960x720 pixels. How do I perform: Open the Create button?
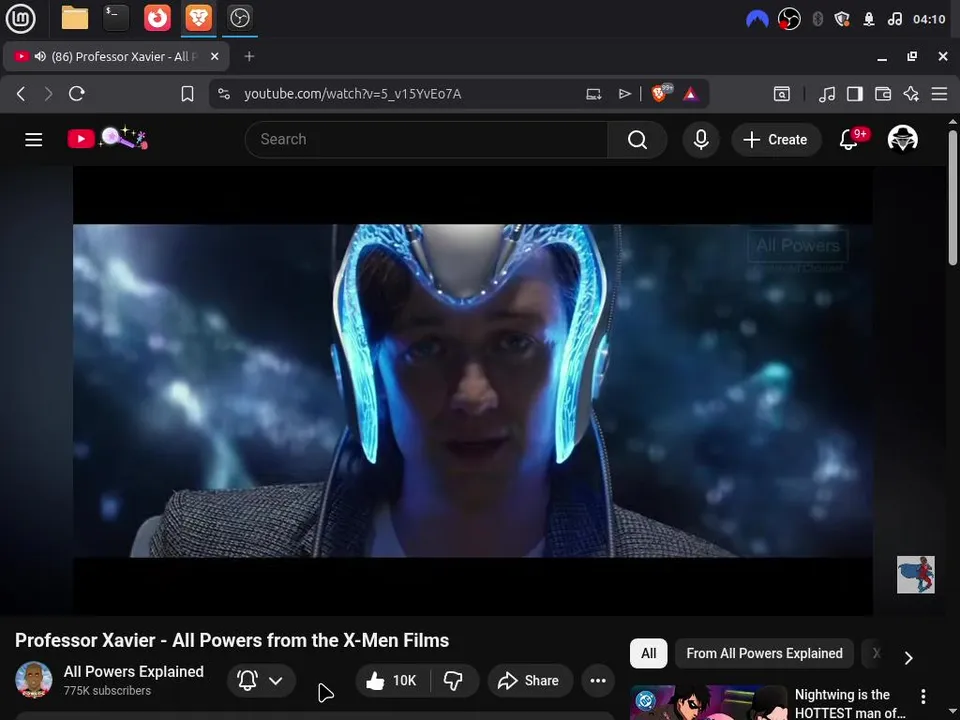point(776,140)
